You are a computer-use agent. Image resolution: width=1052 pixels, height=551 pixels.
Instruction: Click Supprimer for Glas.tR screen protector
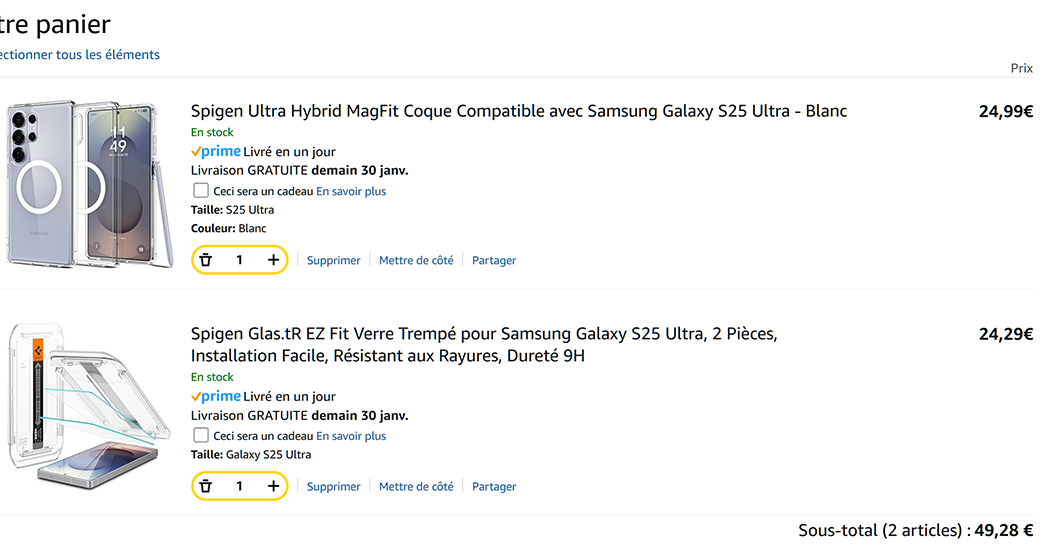[x=333, y=487]
